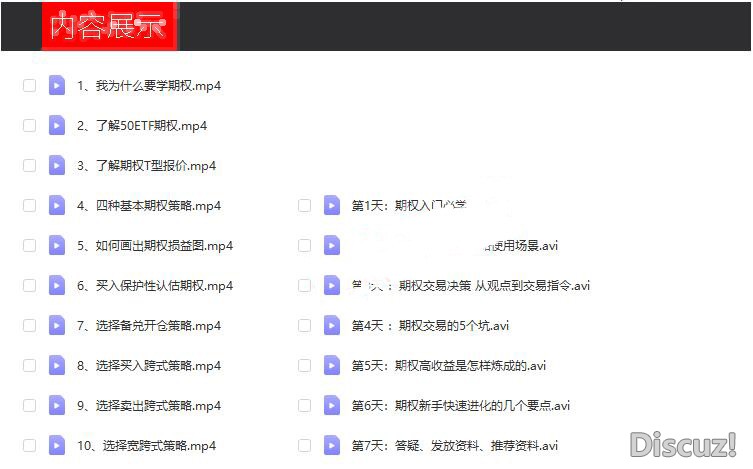Screen dimensions: 753x469
Task: Open file name 第5天：期权高收益是怎样炼成的.avi
Action: coord(449,366)
